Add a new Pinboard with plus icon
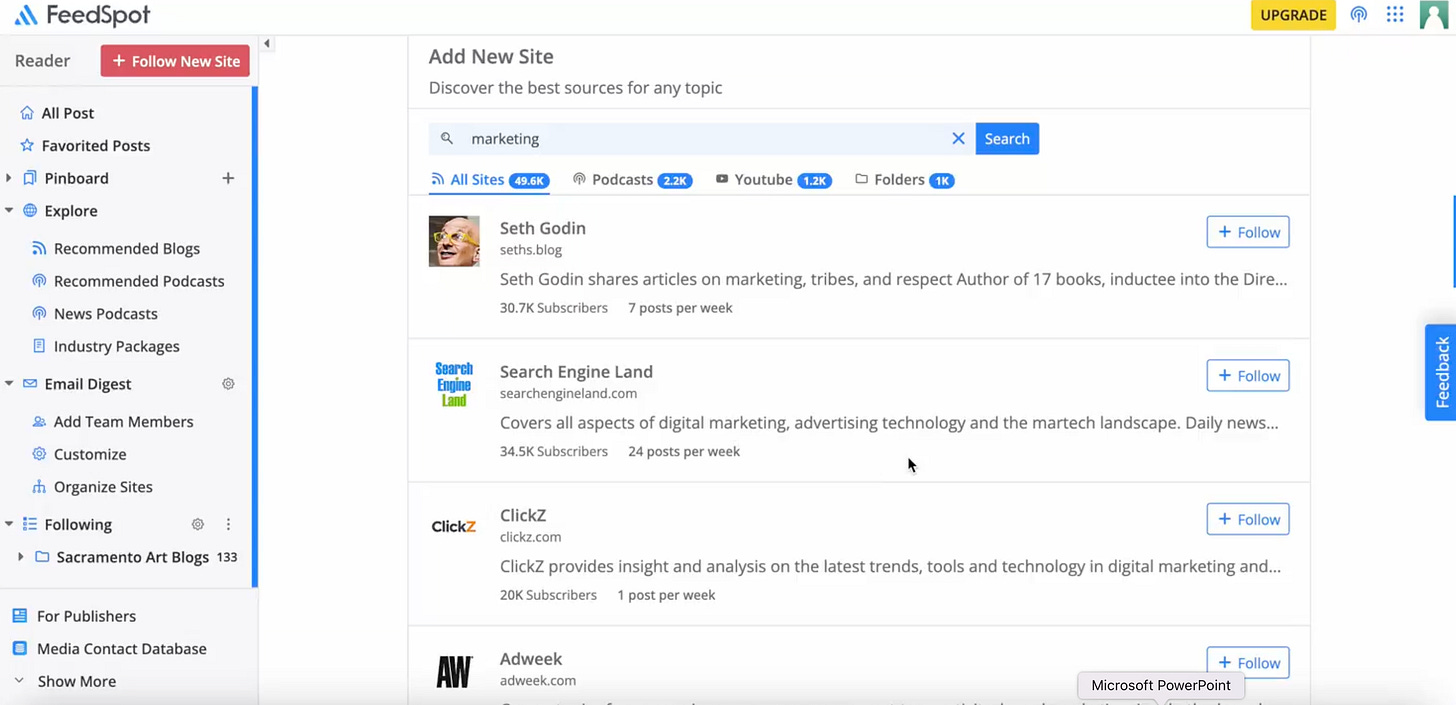 tap(228, 178)
